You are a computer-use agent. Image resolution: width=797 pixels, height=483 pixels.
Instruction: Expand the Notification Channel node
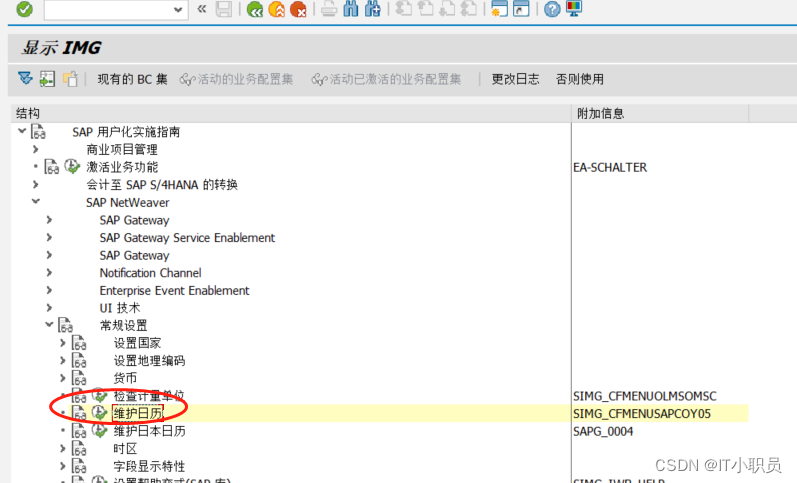[x=49, y=273]
